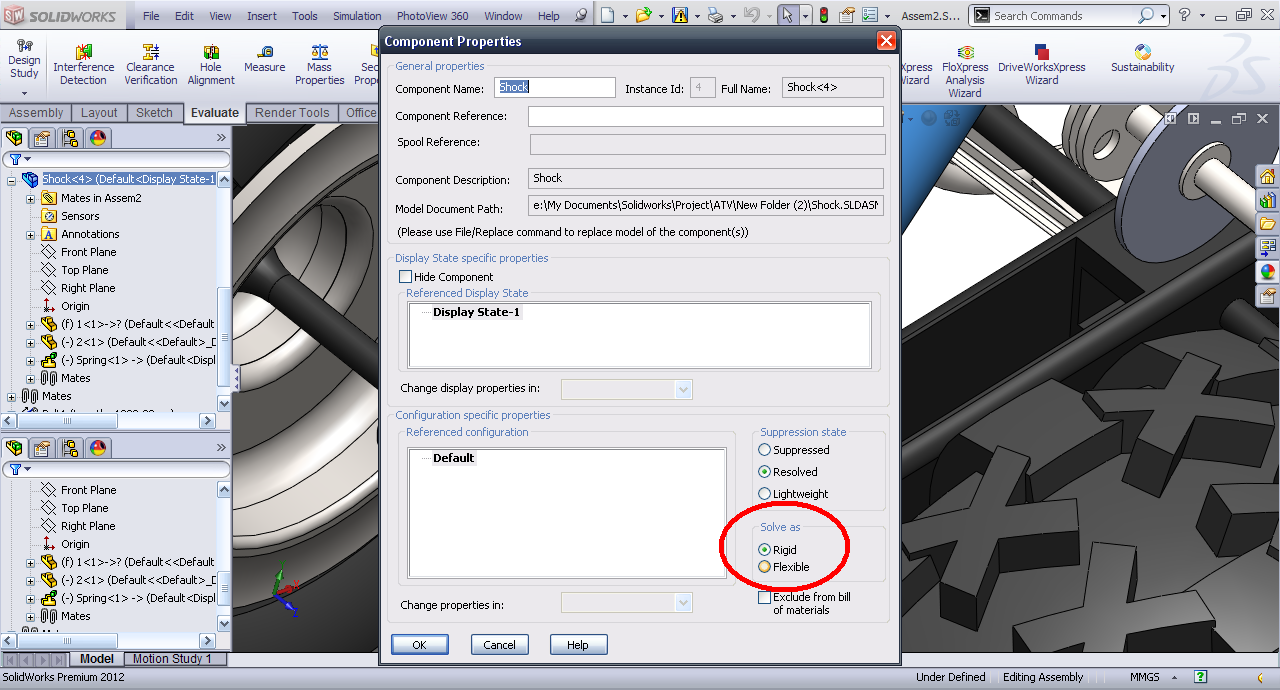This screenshot has width=1280, height=690.
Task: Launch Hole Alignment check
Action: point(211,65)
